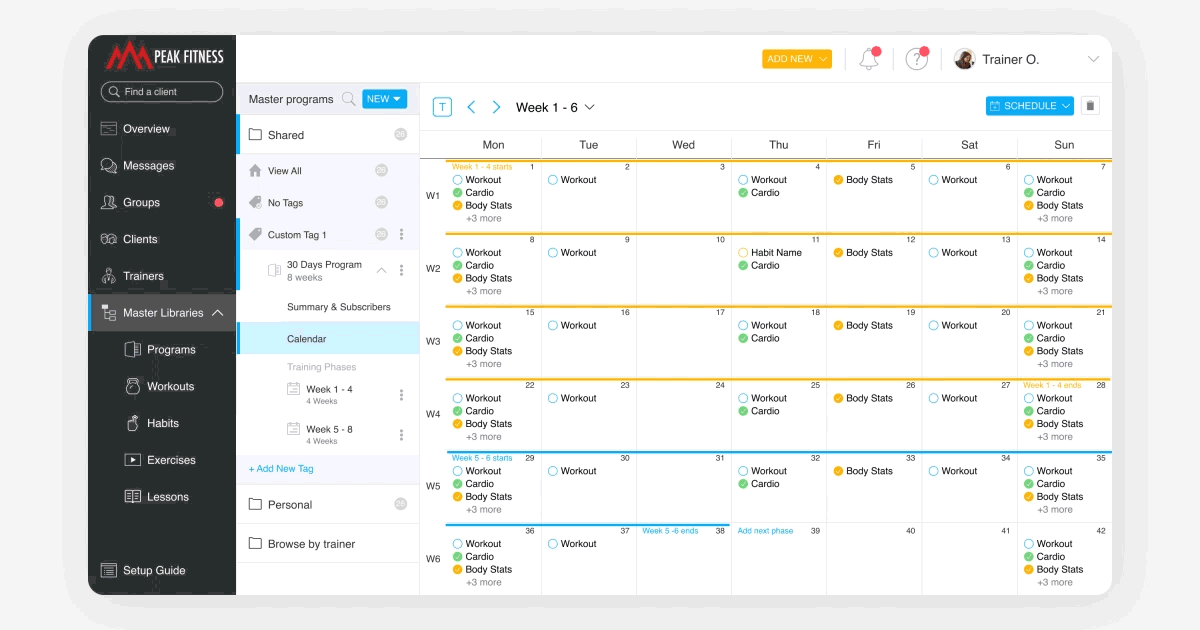Toggle the Workout circle on Tuesday W1

coord(553,180)
